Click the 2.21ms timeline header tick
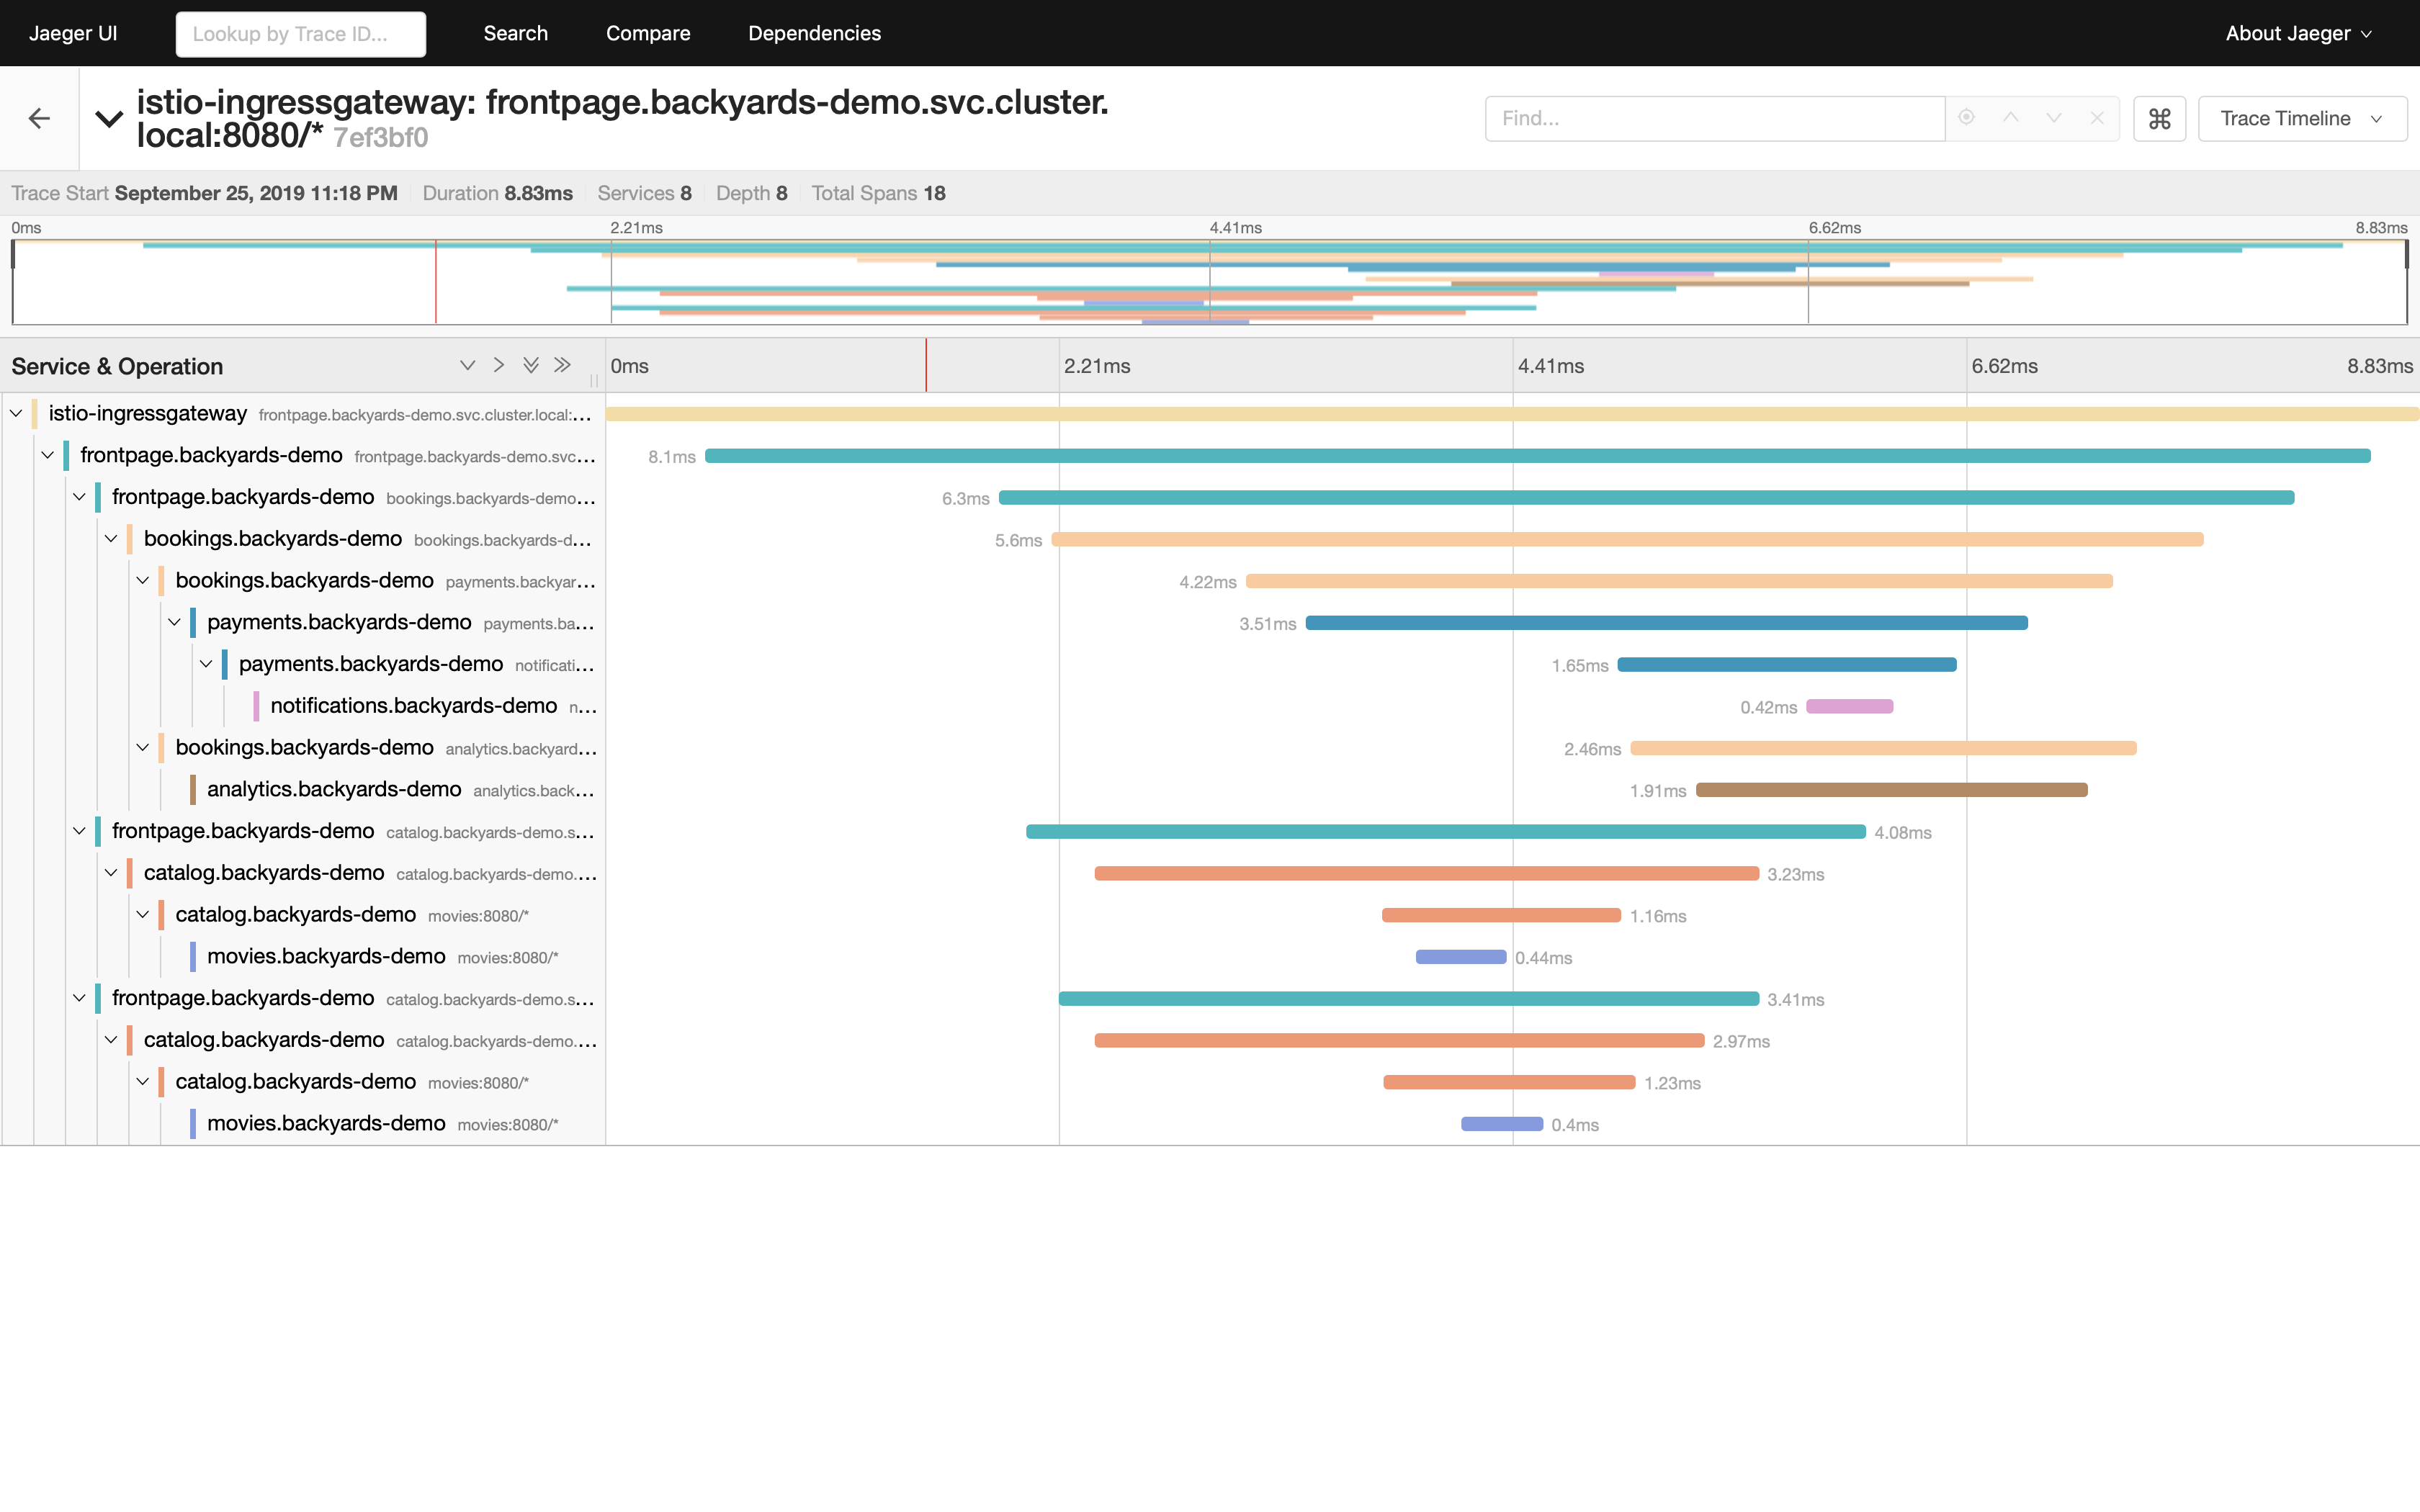2420x1512 pixels. 1097,366
